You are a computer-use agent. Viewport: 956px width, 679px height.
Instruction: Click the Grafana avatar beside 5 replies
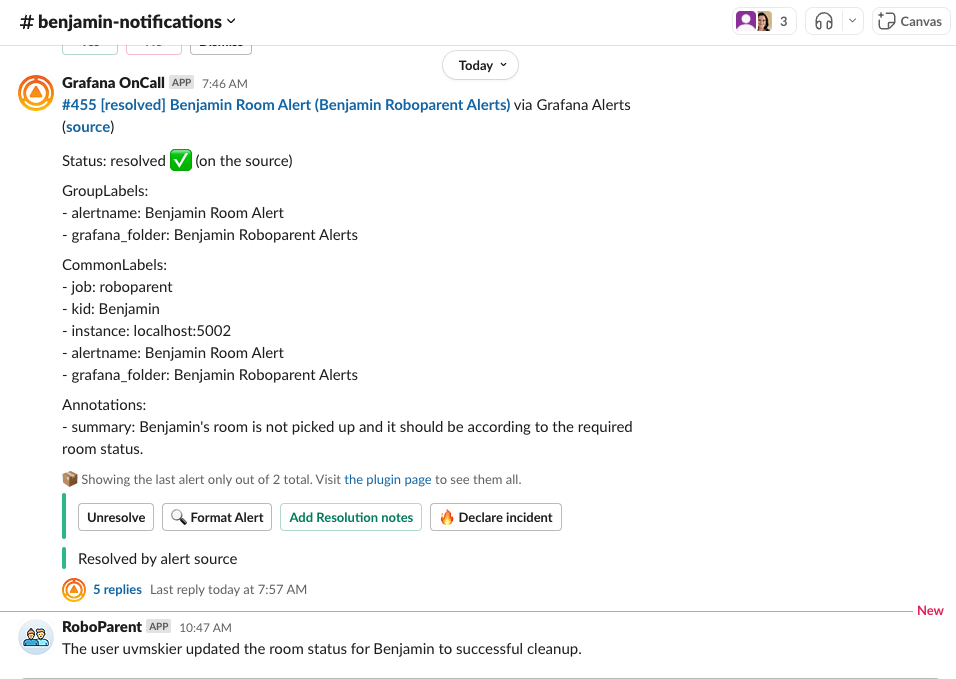pyautogui.click(x=74, y=590)
